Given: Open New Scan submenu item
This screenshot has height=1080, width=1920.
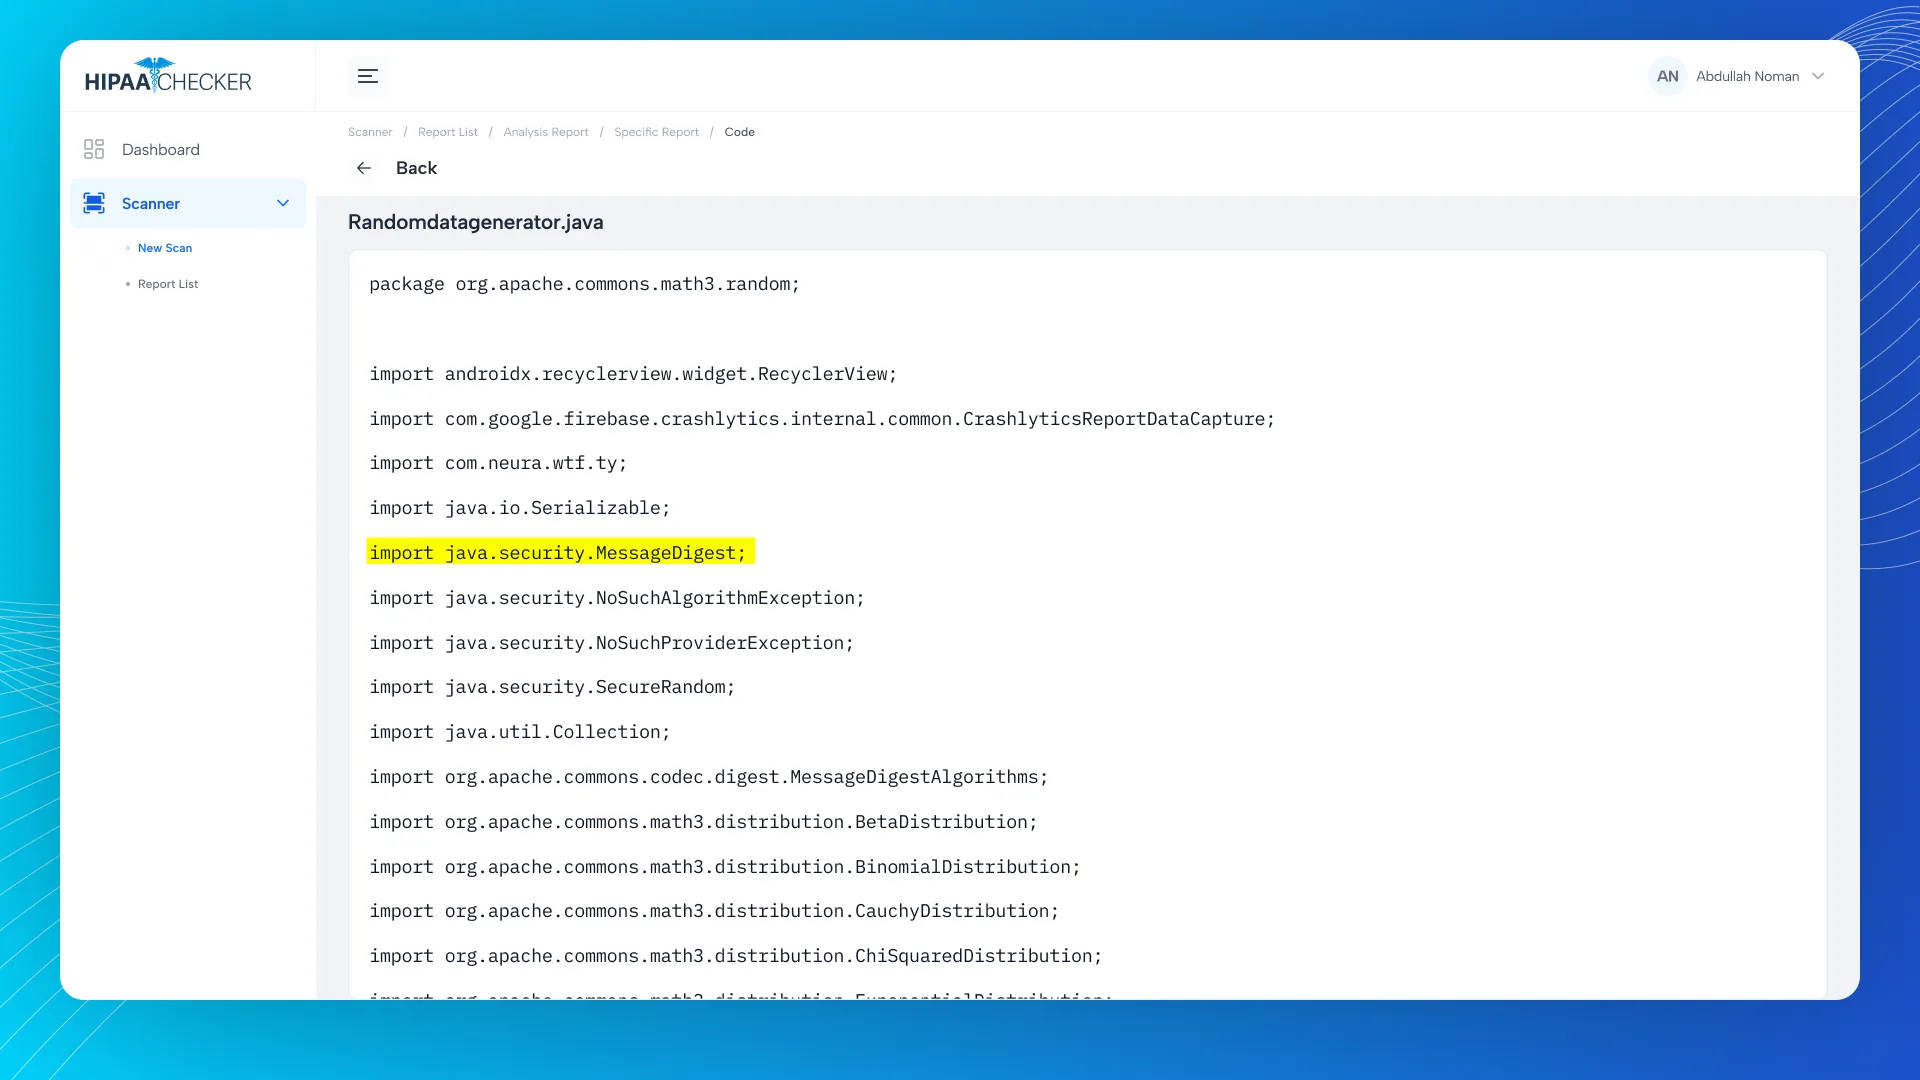Looking at the screenshot, I should [x=165, y=248].
